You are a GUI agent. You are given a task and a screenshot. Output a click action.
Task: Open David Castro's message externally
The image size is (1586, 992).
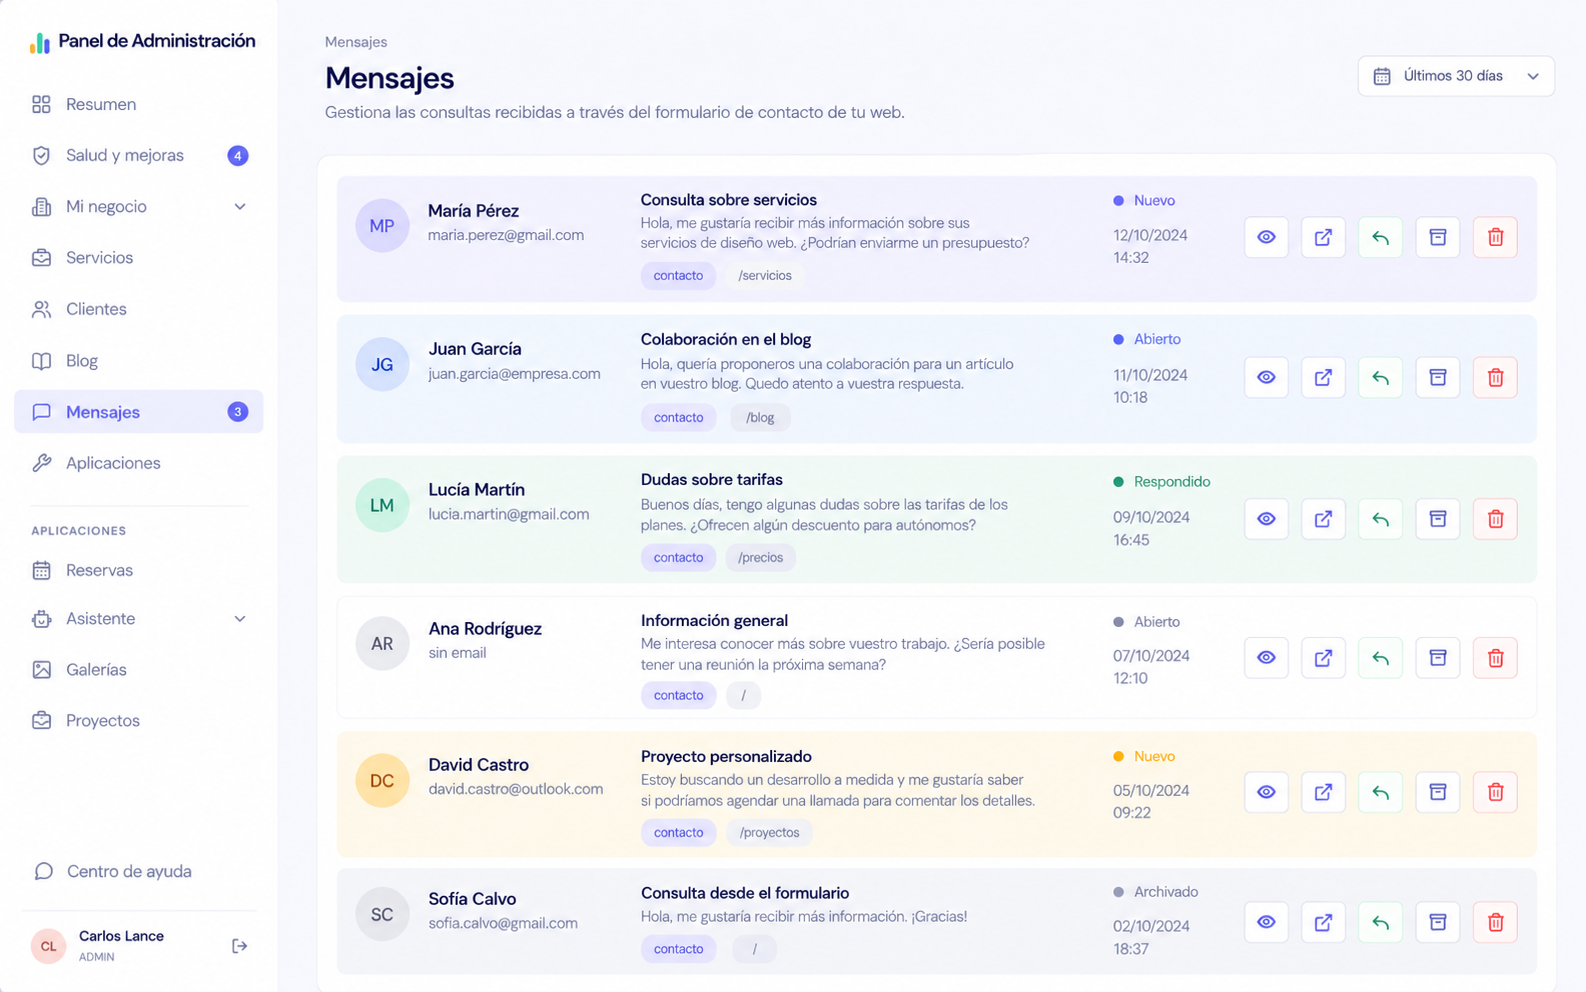point(1323,792)
